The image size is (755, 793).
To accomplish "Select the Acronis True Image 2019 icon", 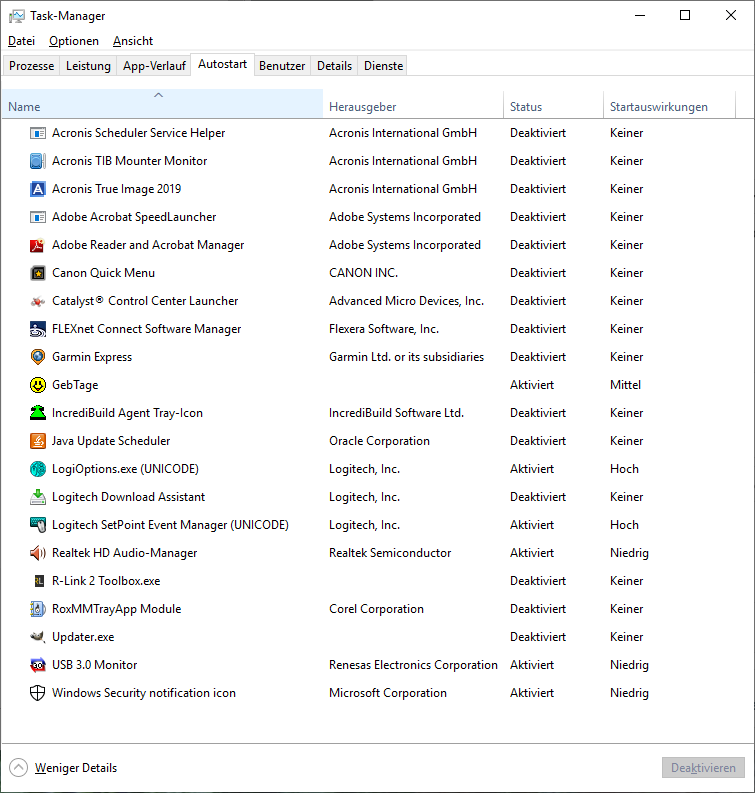I will point(37,189).
